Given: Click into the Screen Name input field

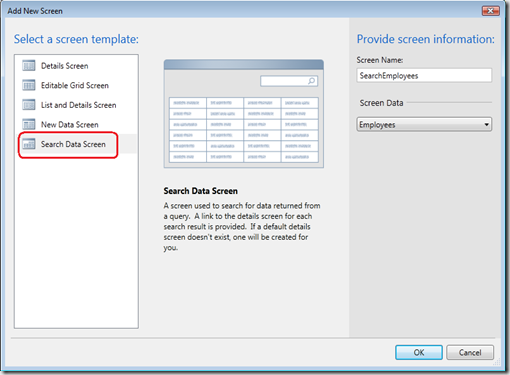Looking at the screenshot, I should (x=424, y=75).
